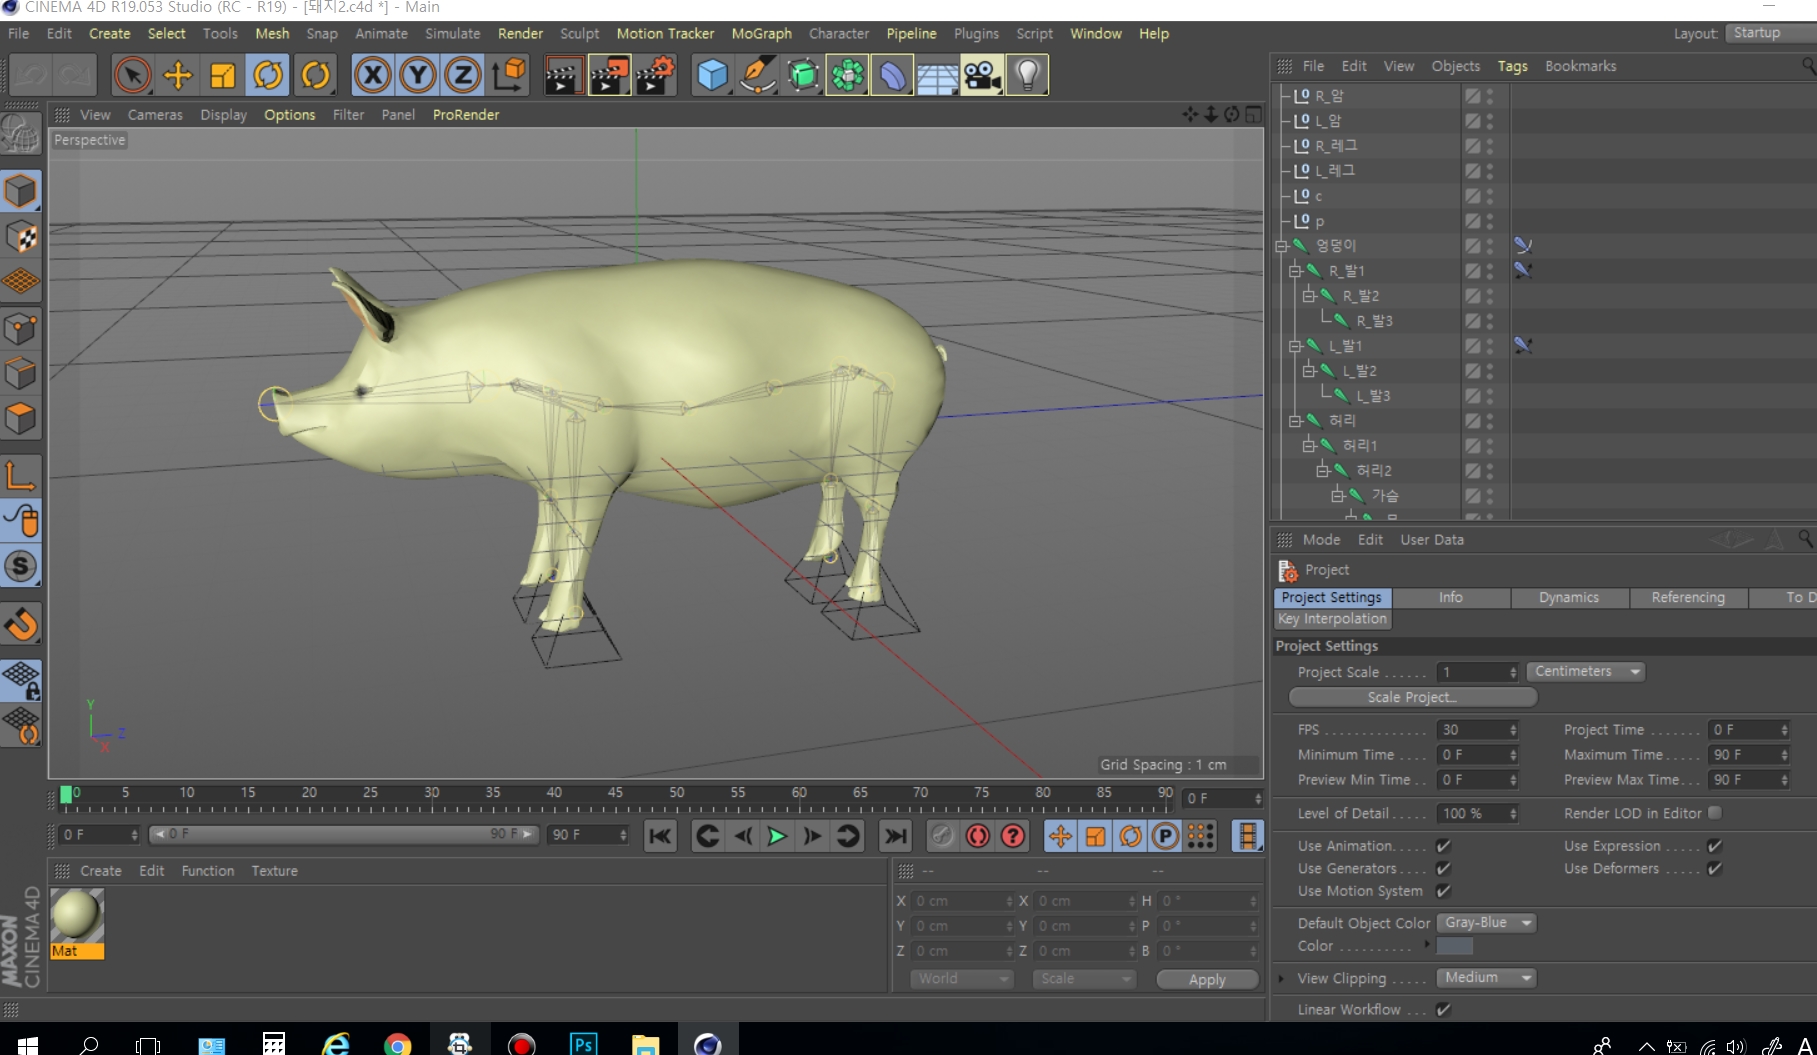The height and width of the screenshot is (1055, 1817).
Task: Enable Polygons mode
Action: point(21,419)
